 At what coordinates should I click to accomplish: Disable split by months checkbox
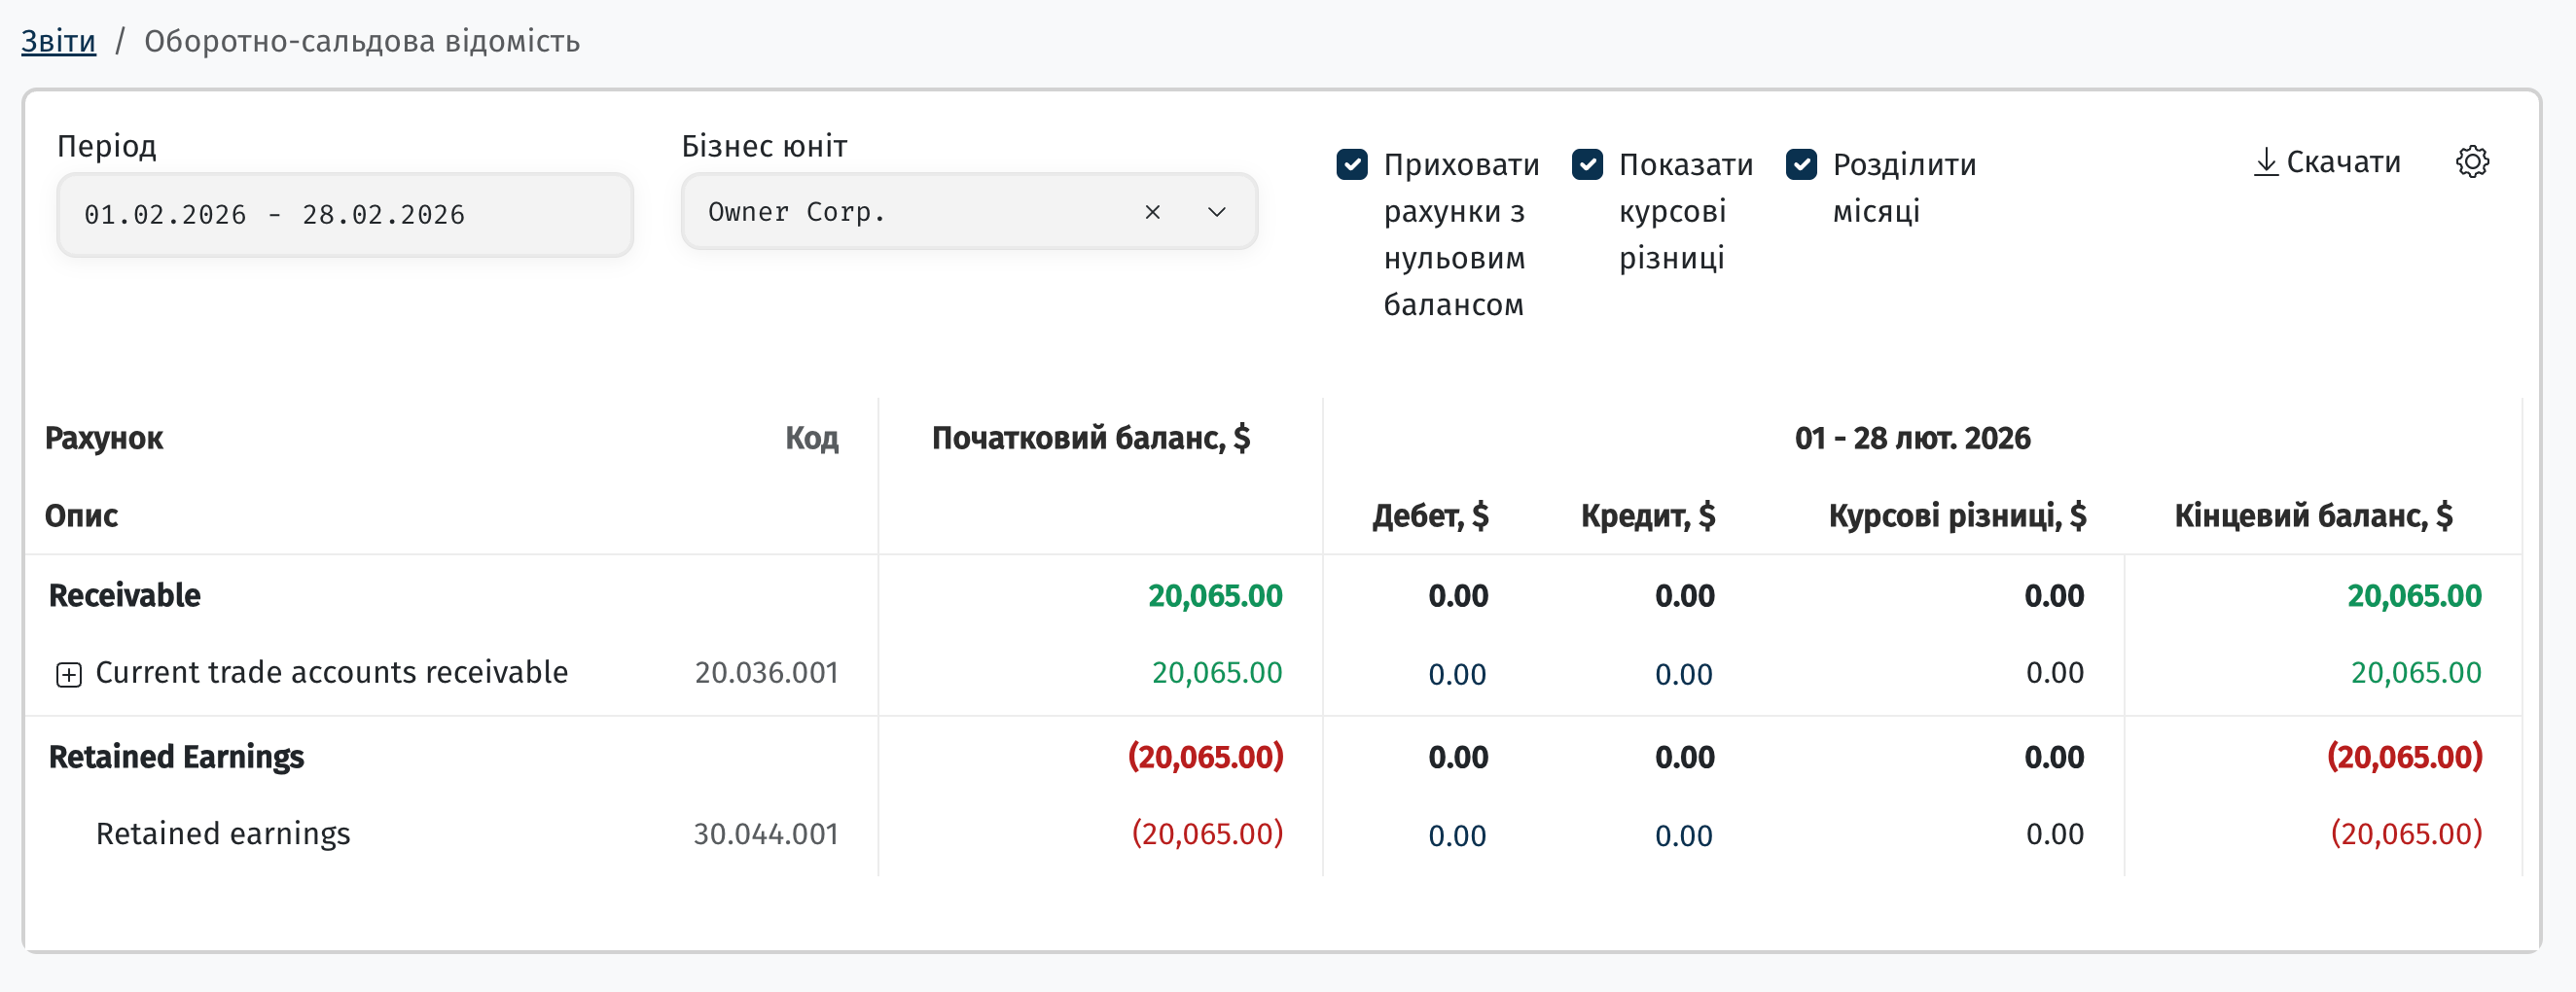coord(1801,164)
